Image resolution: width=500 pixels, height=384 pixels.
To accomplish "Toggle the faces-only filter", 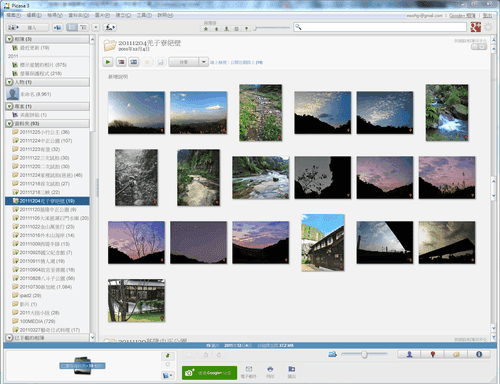I will click(x=226, y=29).
